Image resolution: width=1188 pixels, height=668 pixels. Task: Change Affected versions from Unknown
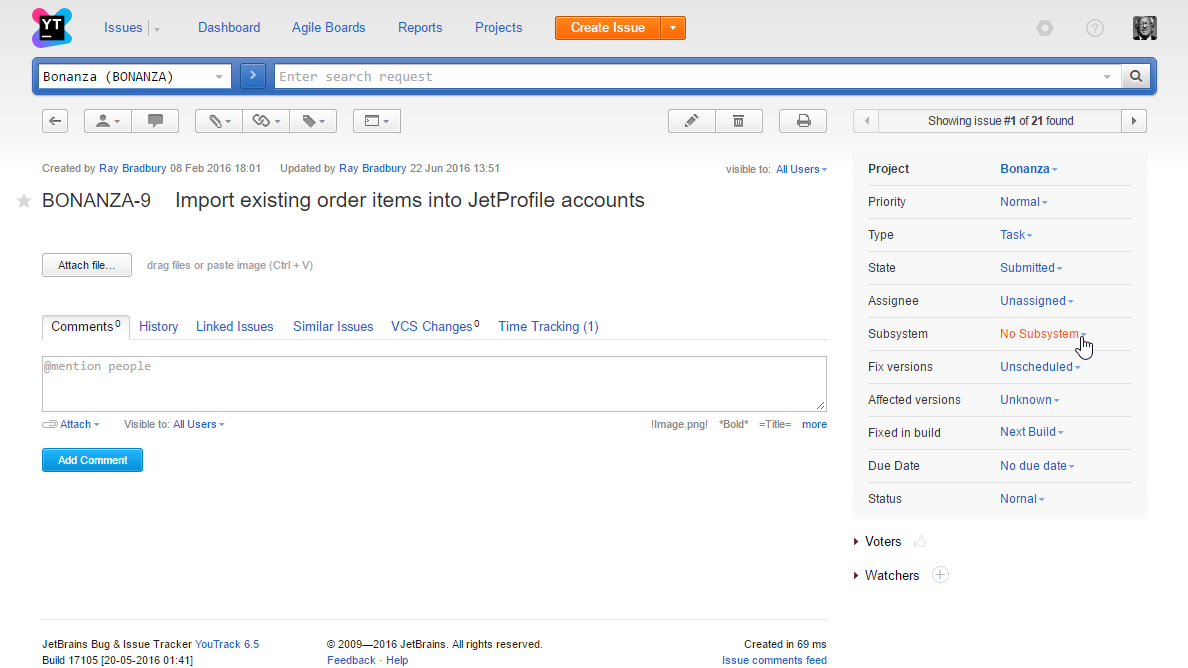click(1030, 400)
